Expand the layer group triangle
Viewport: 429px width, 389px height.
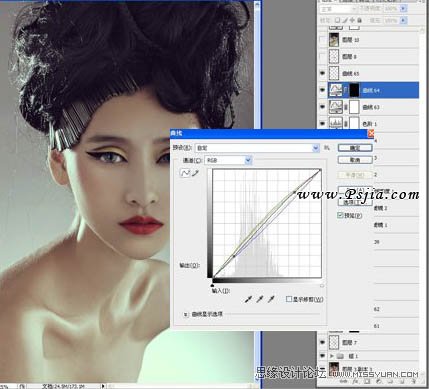[x=332, y=356]
